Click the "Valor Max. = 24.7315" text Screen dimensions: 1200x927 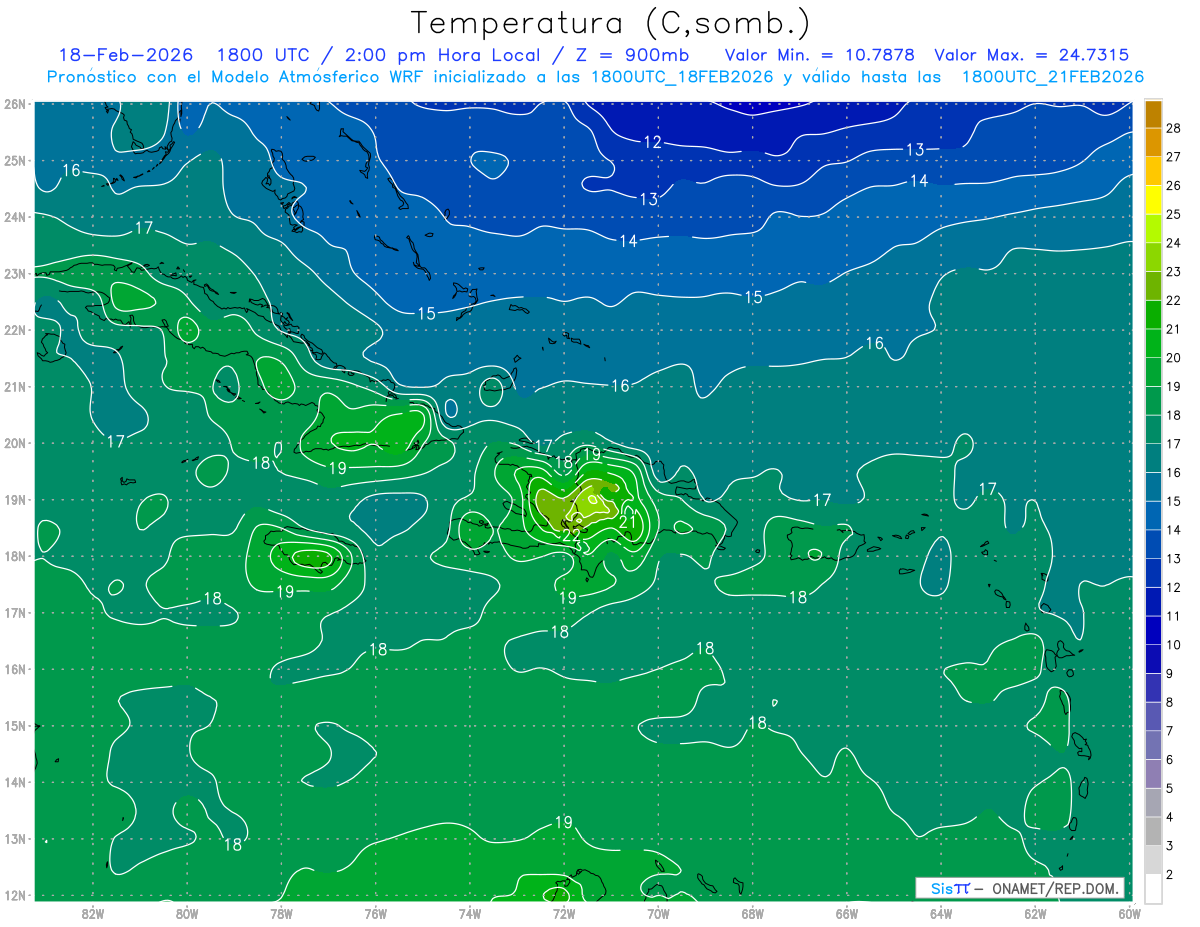pyautogui.click(x=1032, y=55)
